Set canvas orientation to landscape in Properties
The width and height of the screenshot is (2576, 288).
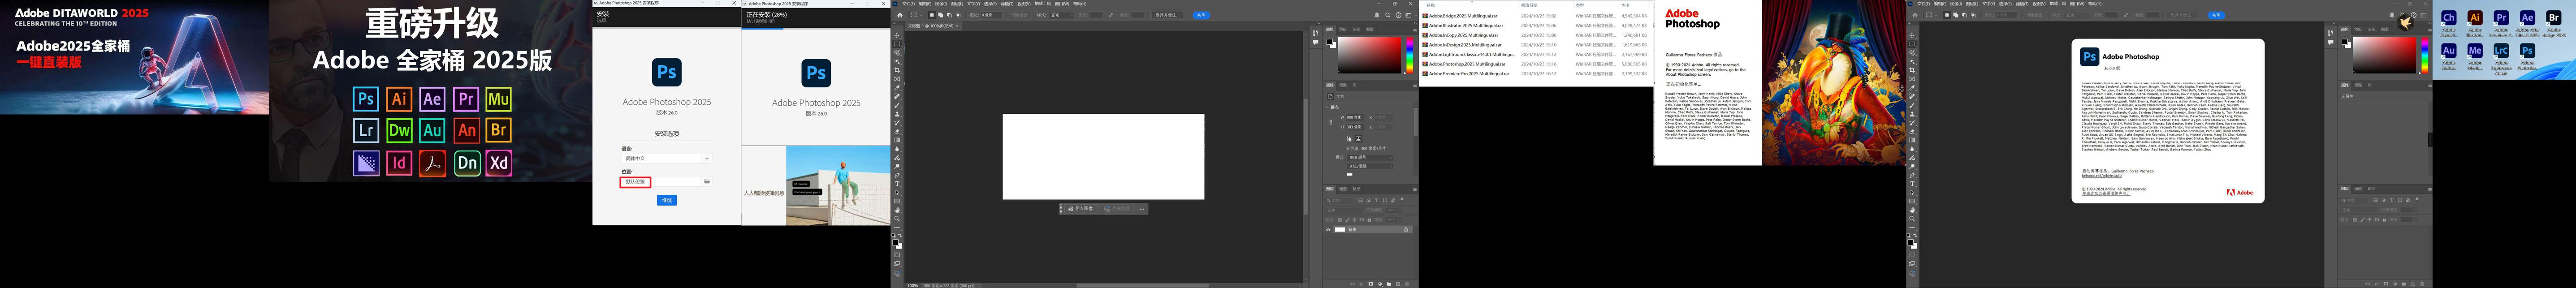(1358, 139)
